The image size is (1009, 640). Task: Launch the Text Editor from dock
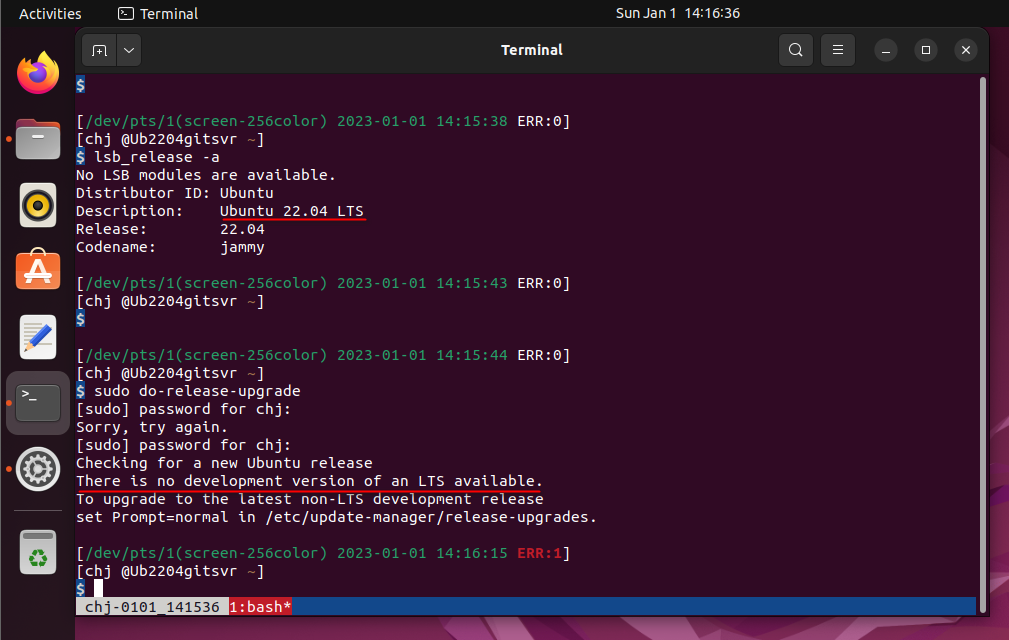tap(38, 337)
